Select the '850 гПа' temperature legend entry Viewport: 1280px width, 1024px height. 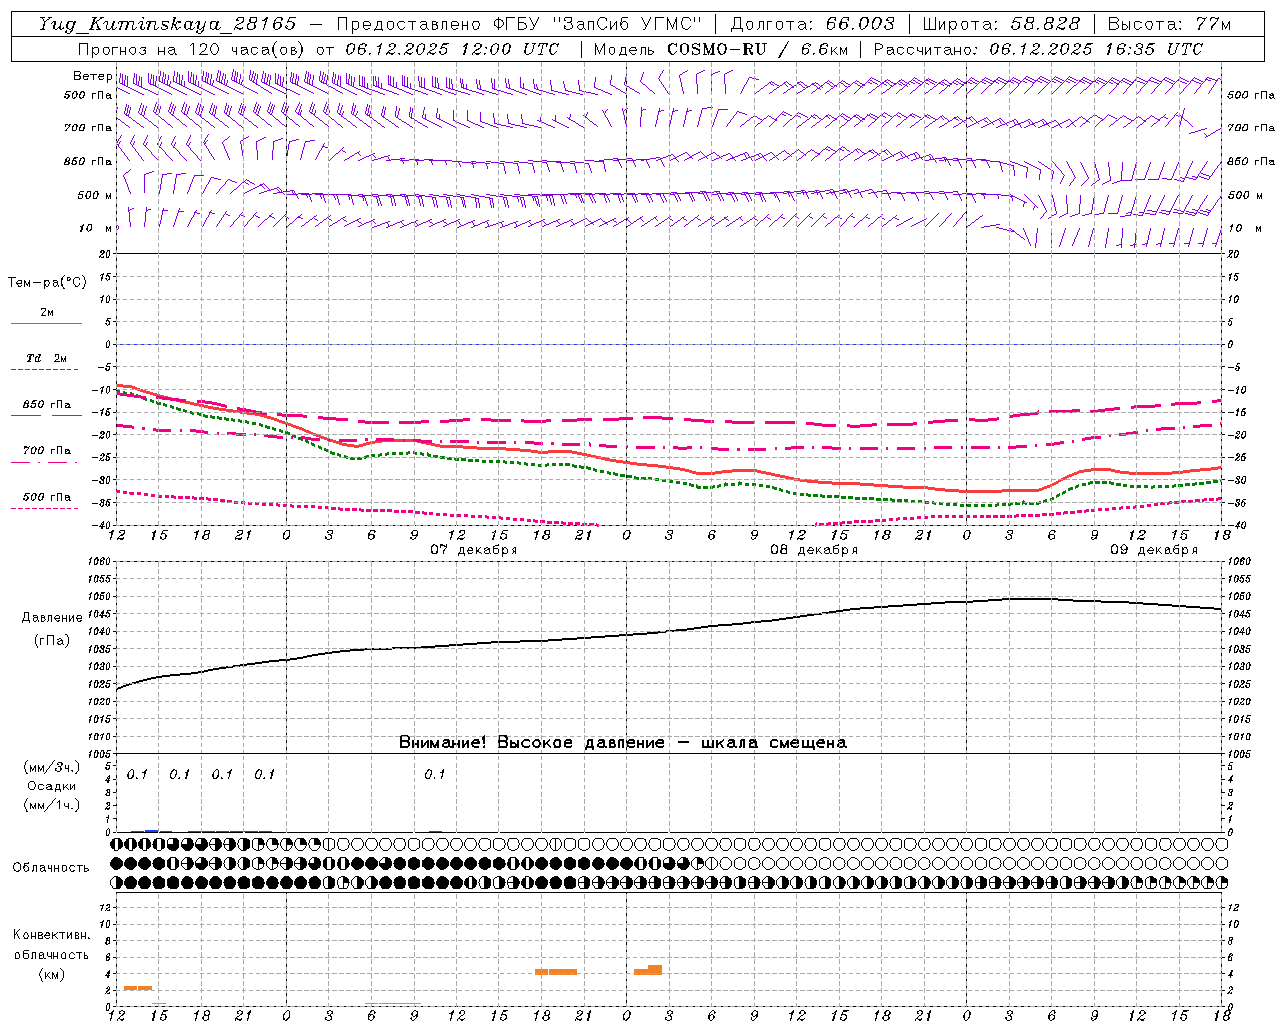[x=47, y=405]
